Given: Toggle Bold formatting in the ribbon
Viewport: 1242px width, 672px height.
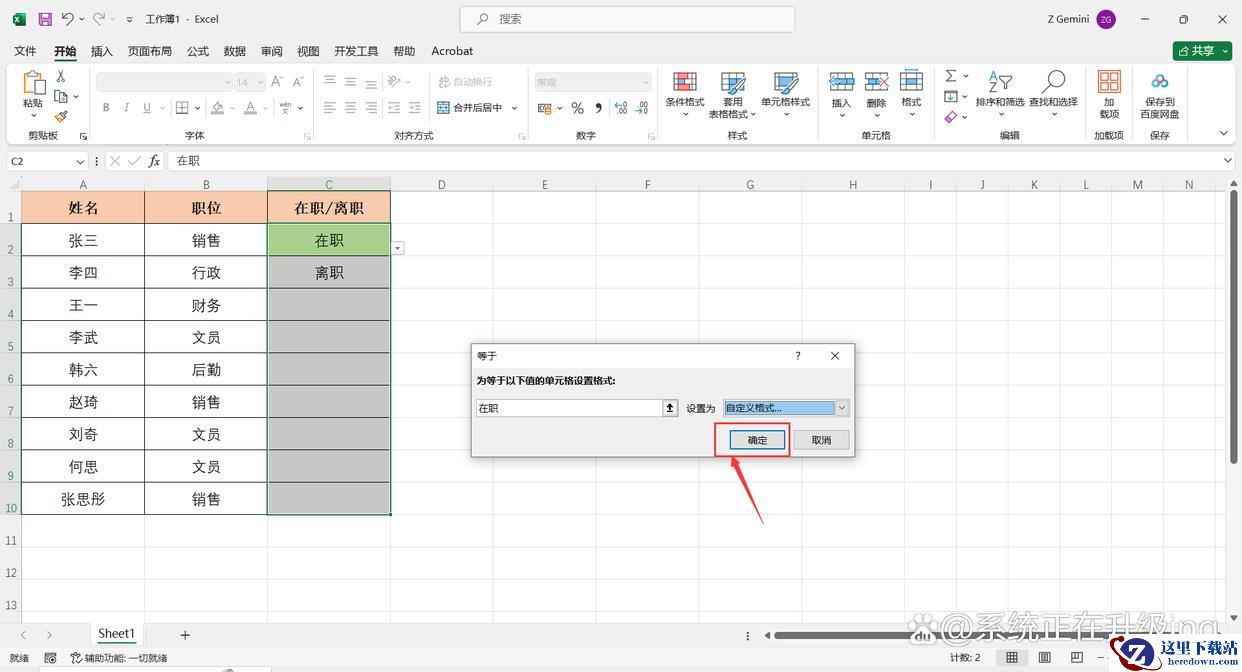Looking at the screenshot, I should click(x=106, y=108).
